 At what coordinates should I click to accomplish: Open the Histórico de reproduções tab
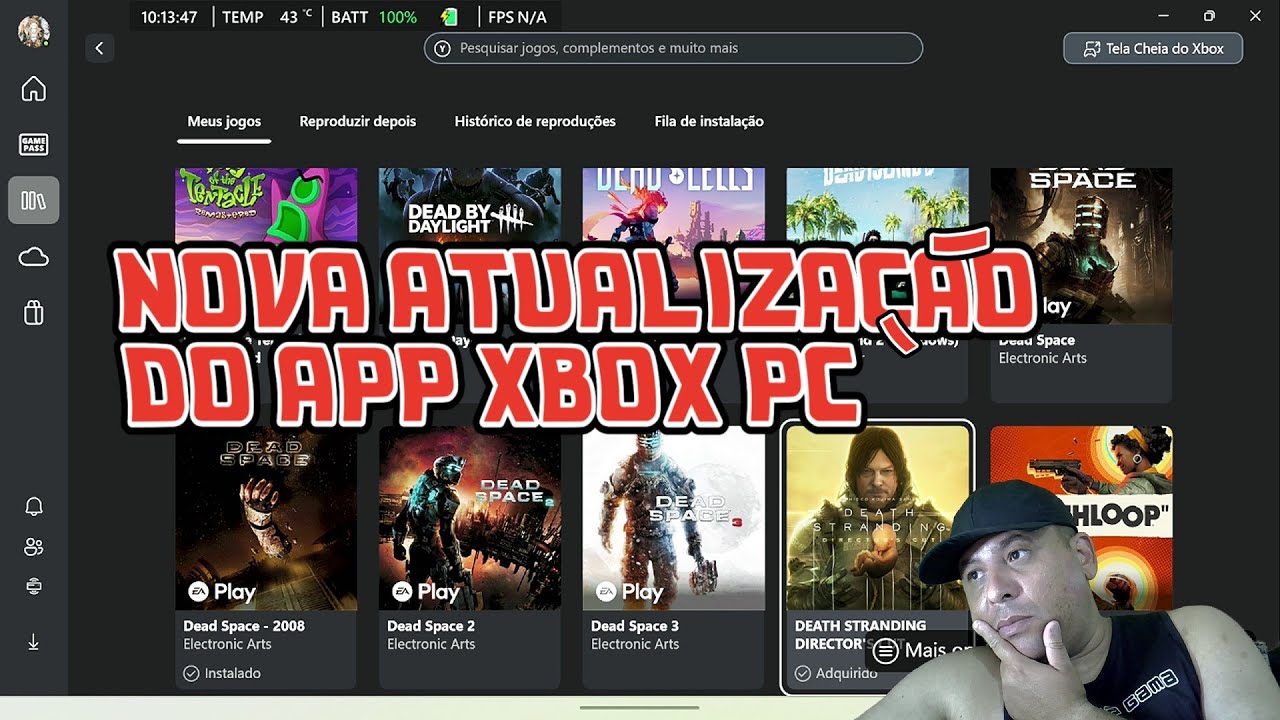(x=535, y=121)
